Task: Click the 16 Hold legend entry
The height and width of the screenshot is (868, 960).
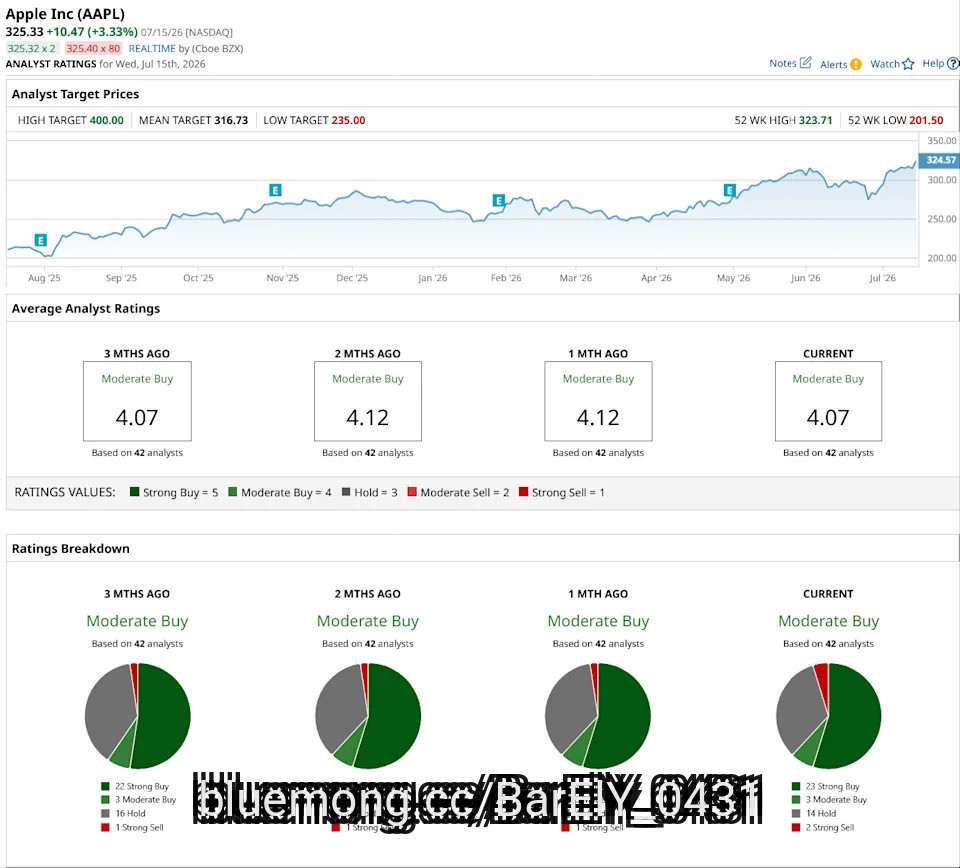Action: [x=123, y=814]
